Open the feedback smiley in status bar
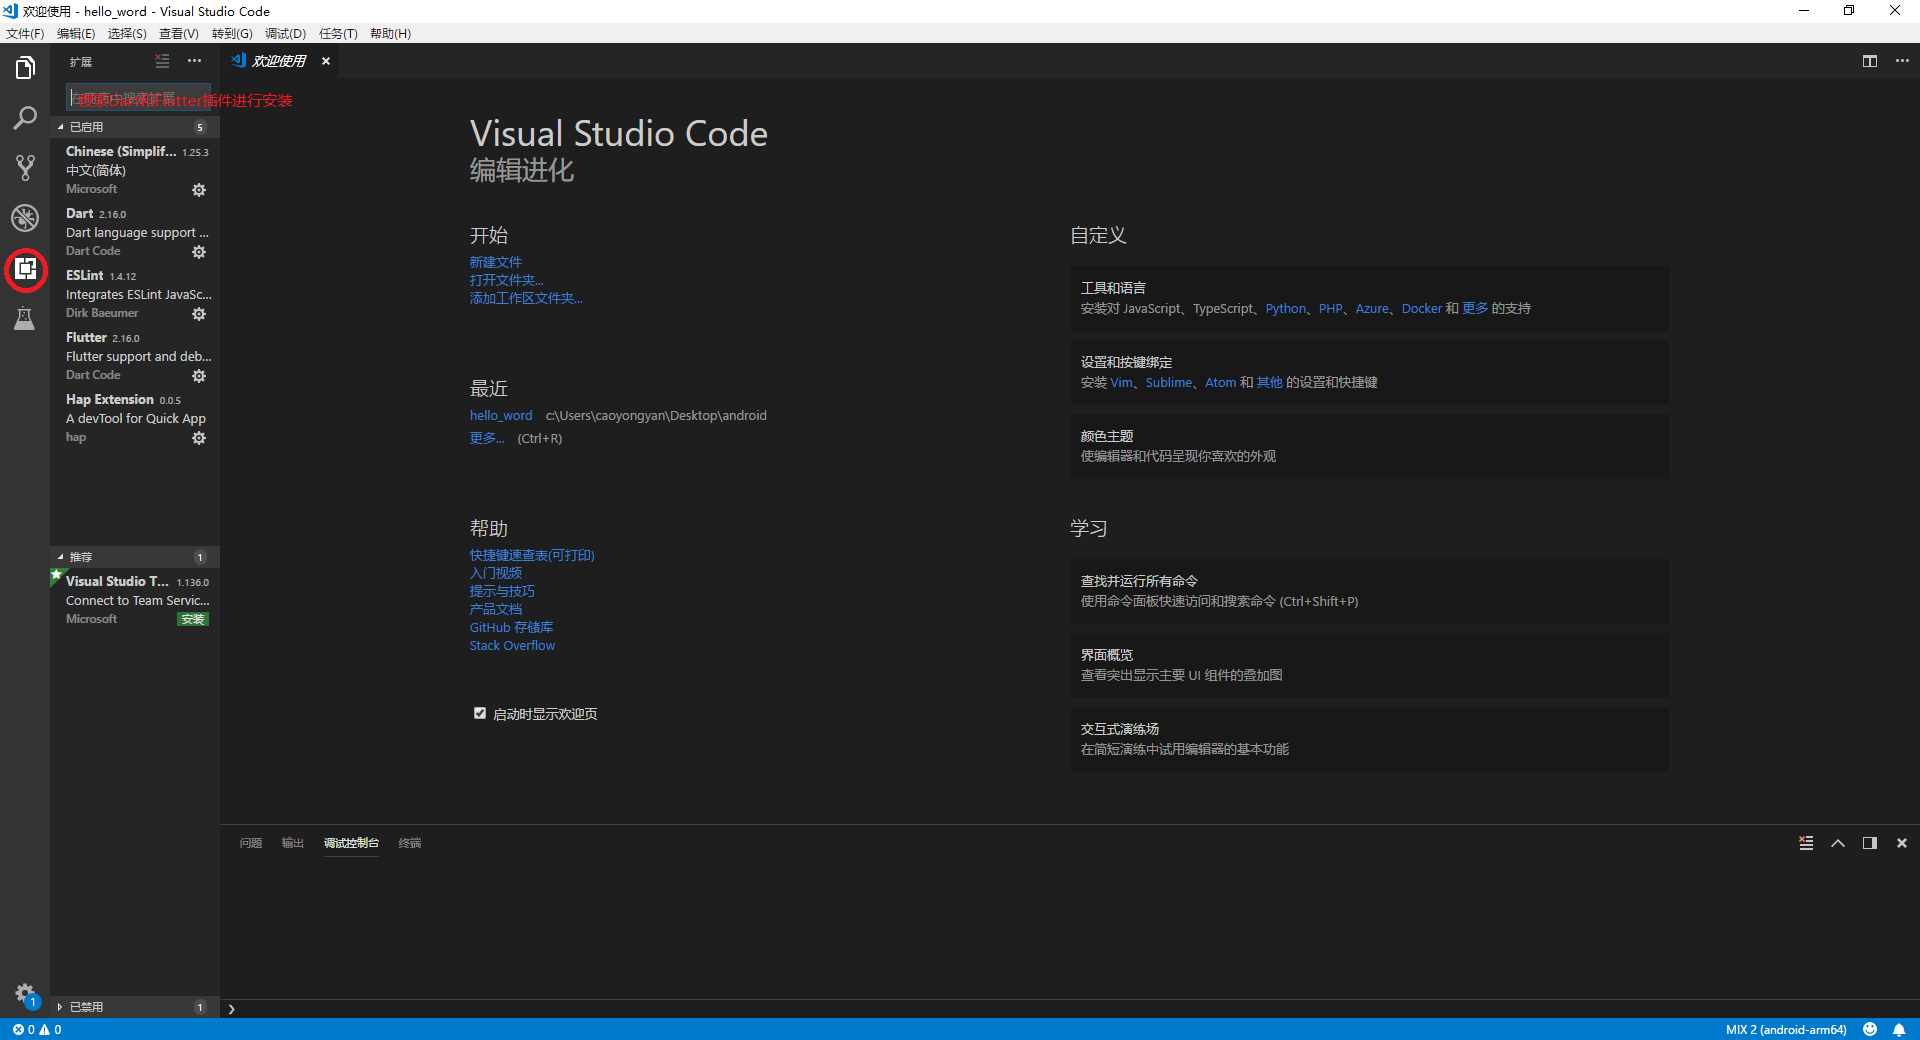 tap(1870, 1029)
